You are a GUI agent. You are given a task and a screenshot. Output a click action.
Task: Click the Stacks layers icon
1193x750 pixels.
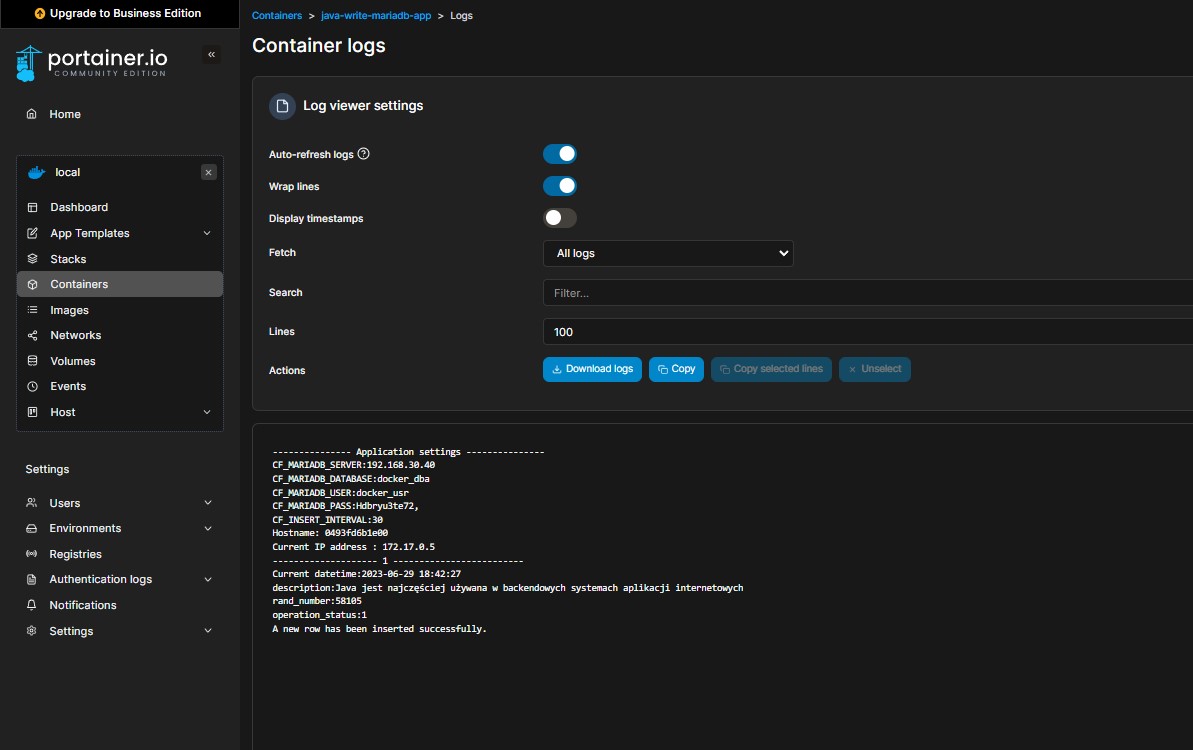pos(32,259)
